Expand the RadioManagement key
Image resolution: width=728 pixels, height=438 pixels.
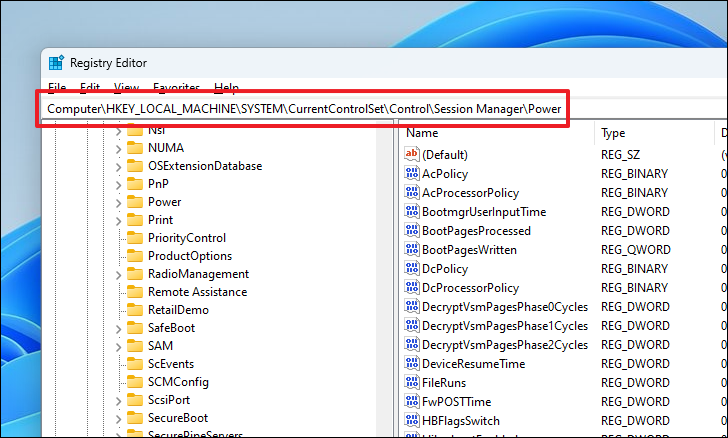(x=118, y=275)
